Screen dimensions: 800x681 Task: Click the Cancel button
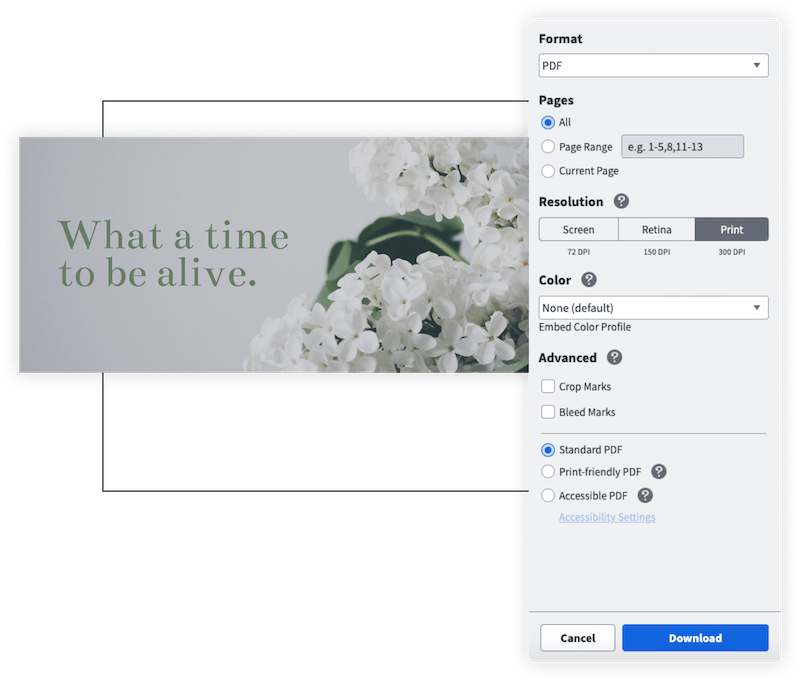[x=578, y=638]
